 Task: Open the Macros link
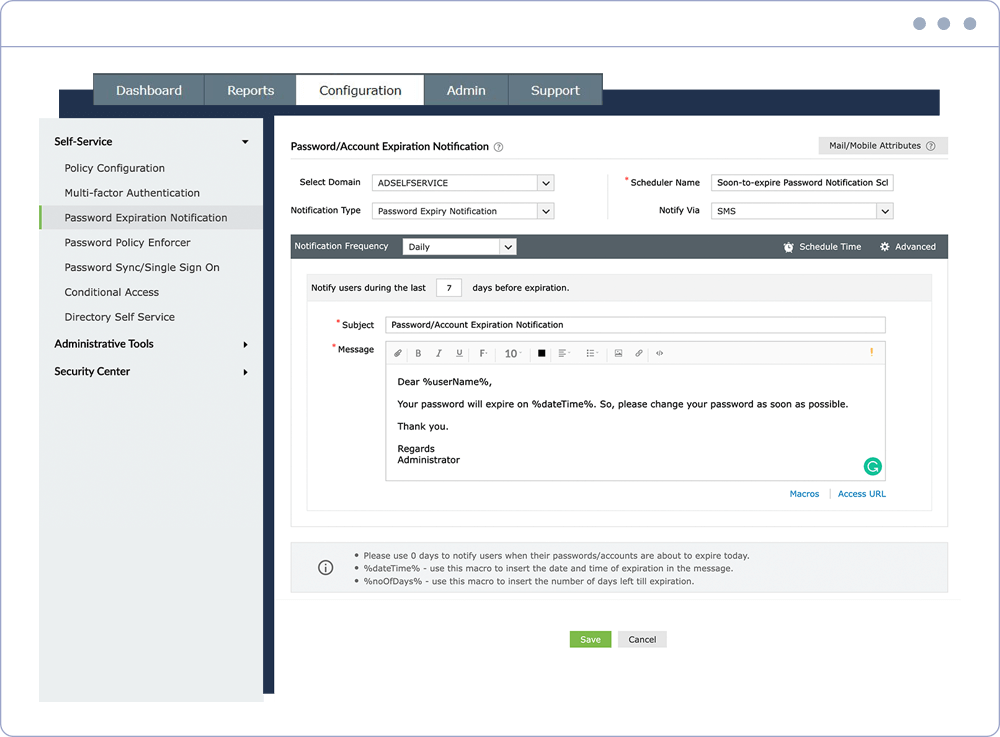804,494
